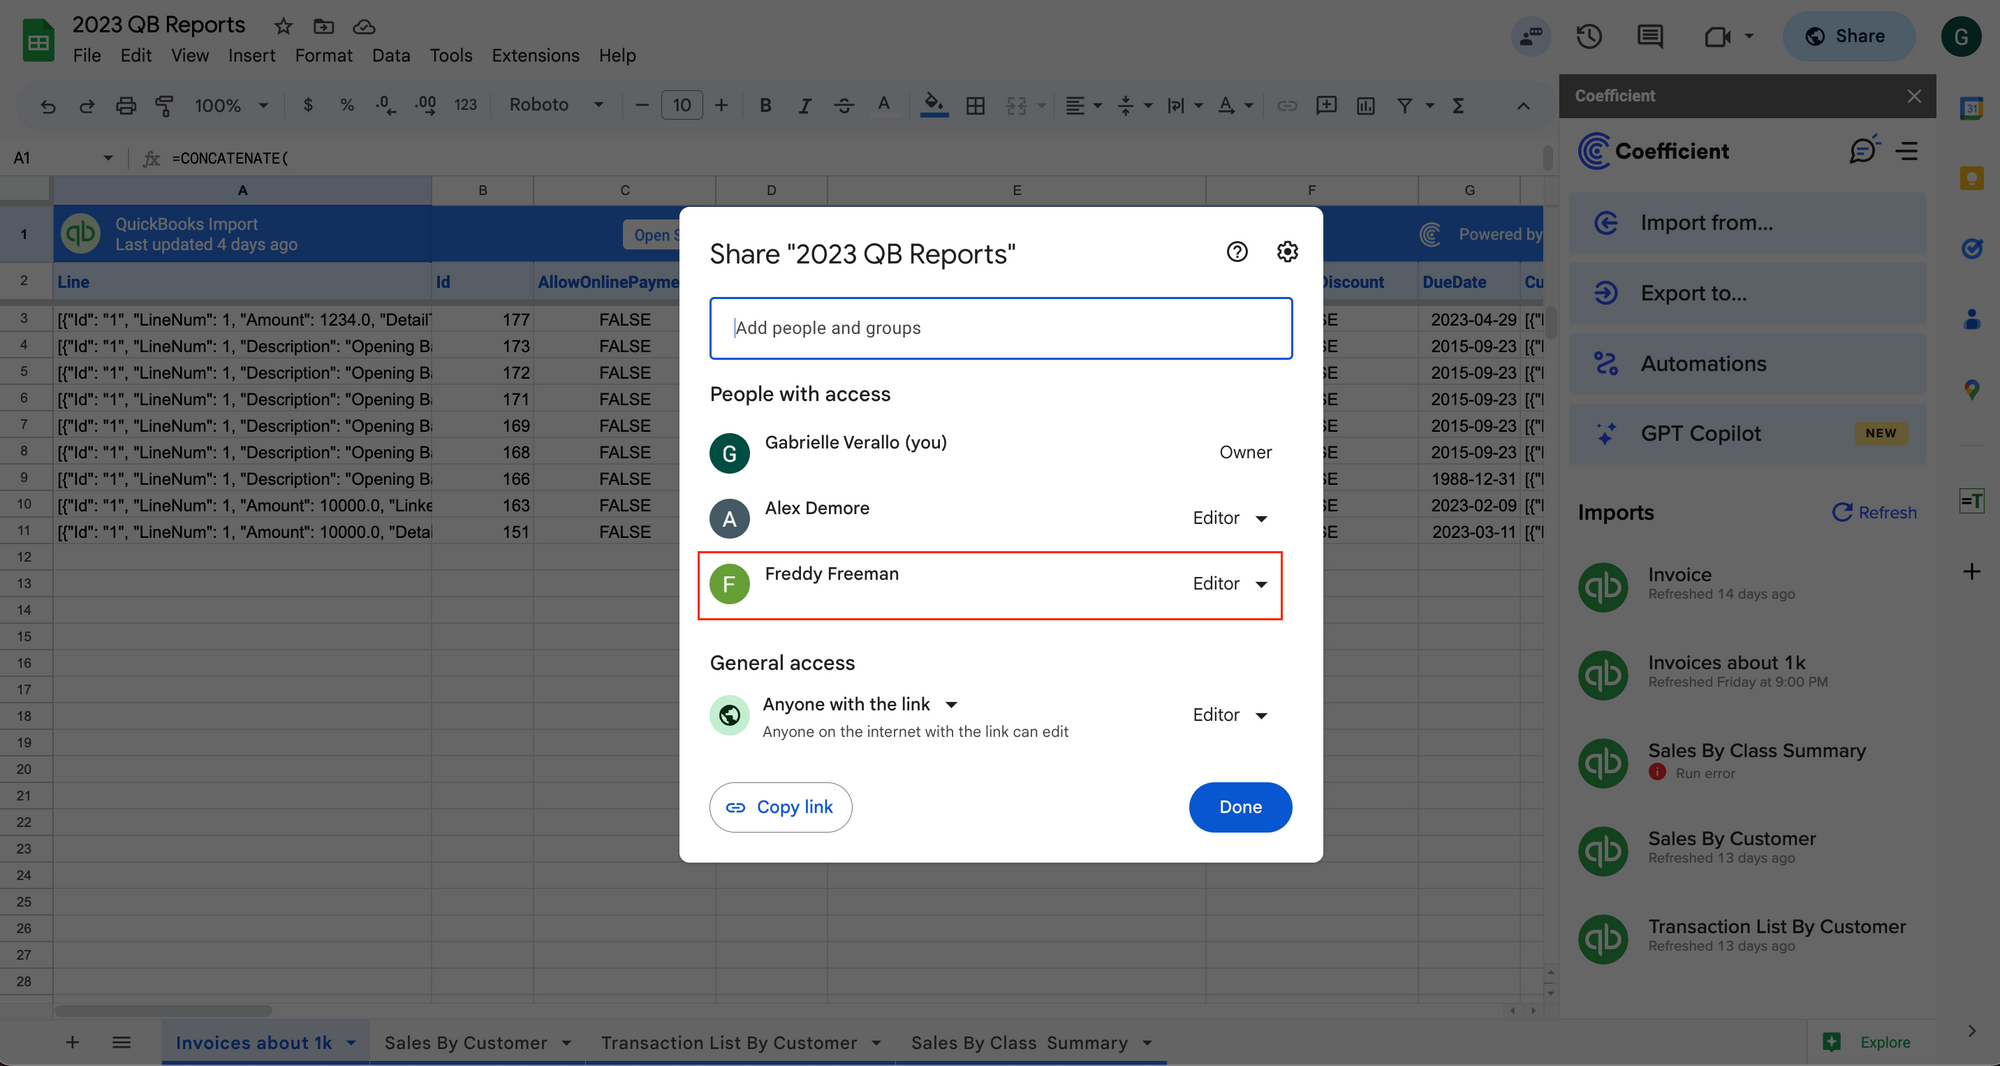The image size is (2000, 1066).
Task: Click the move to folder icon
Action: (x=323, y=26)
